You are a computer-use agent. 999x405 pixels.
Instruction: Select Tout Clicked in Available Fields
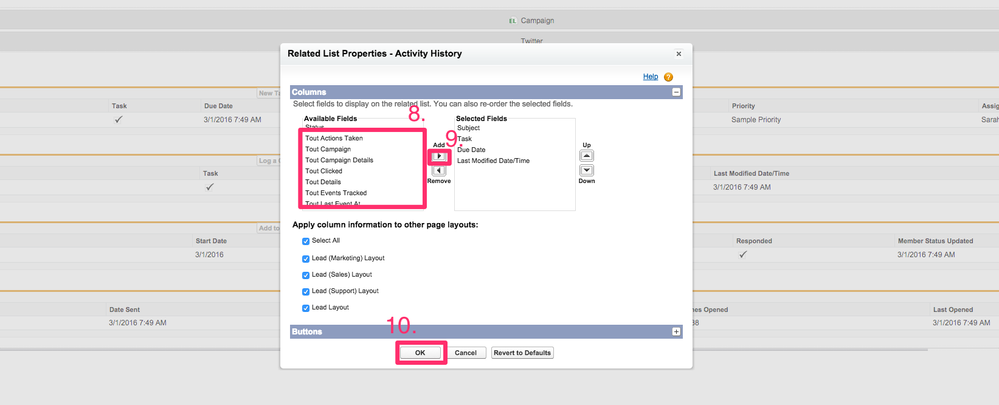pos(324,171)
